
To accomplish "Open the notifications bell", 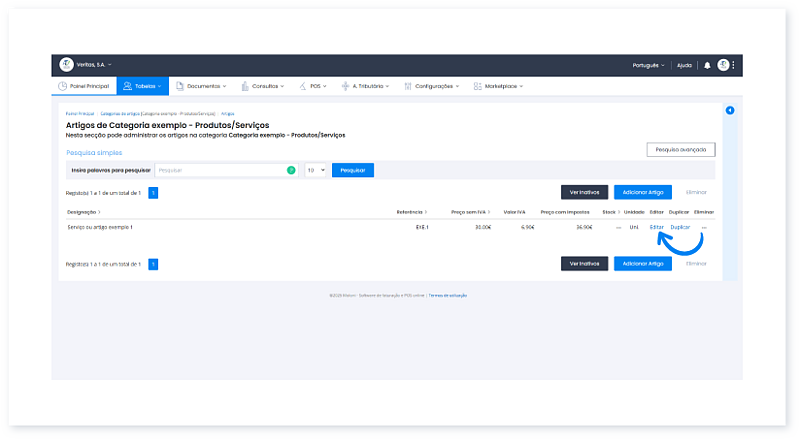I will (x=708, y=65).
